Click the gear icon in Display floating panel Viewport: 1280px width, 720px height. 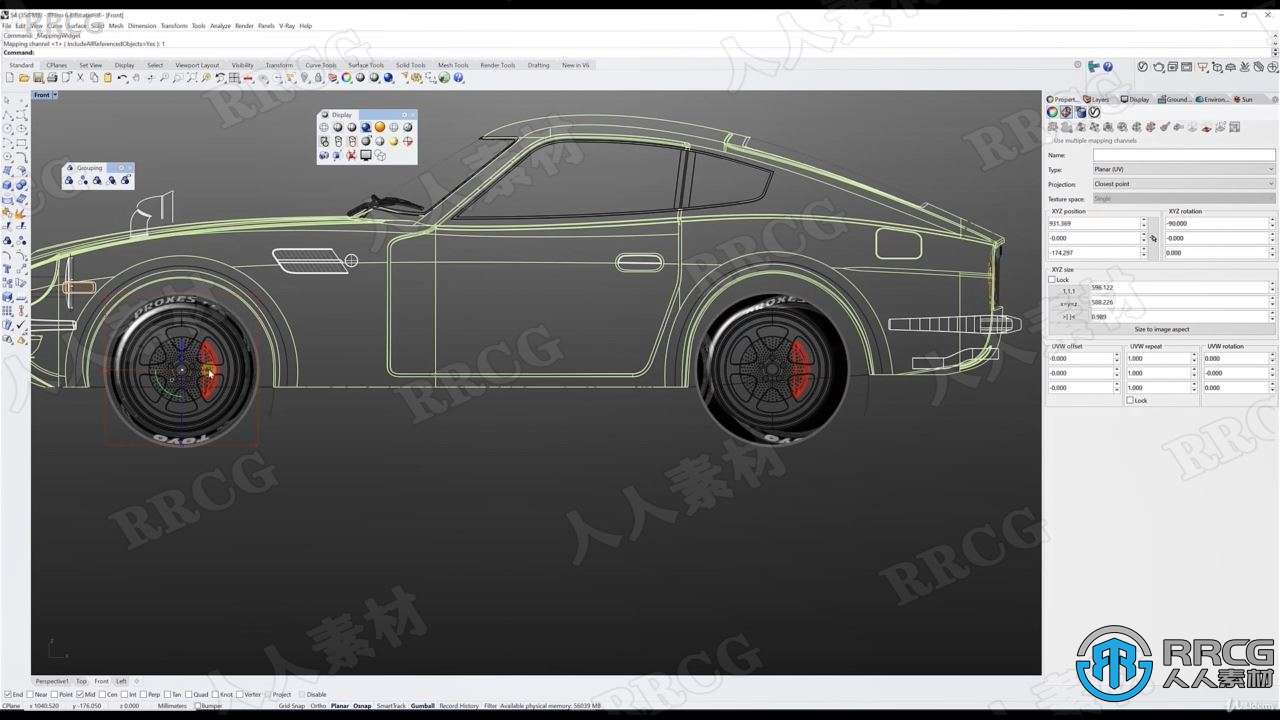click(404, 115)
